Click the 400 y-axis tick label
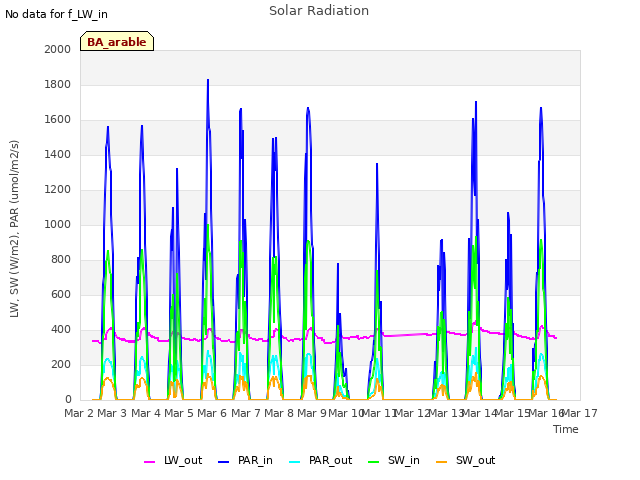The image size is (640, 480). pyautogui.click(x=61, y=329)
